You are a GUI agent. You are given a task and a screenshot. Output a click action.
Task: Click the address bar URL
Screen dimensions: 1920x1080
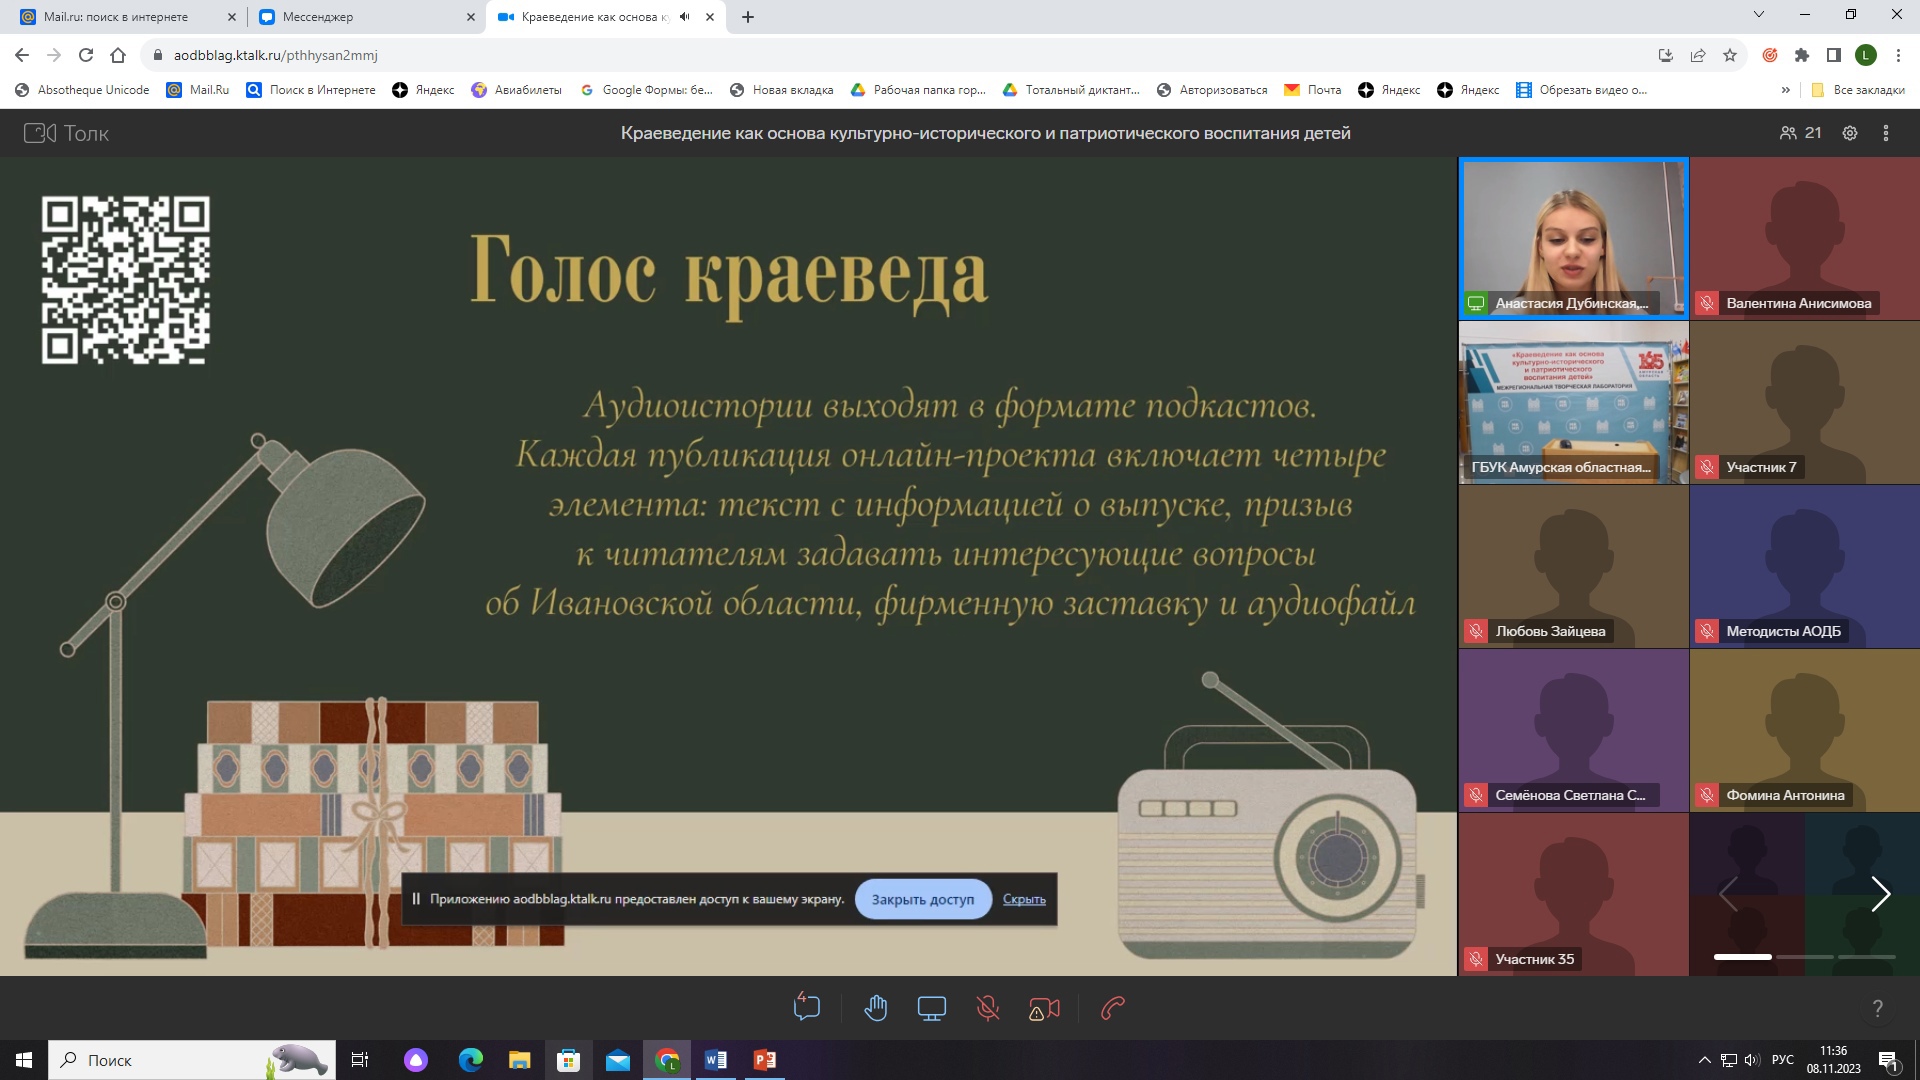tap(276, 56)
